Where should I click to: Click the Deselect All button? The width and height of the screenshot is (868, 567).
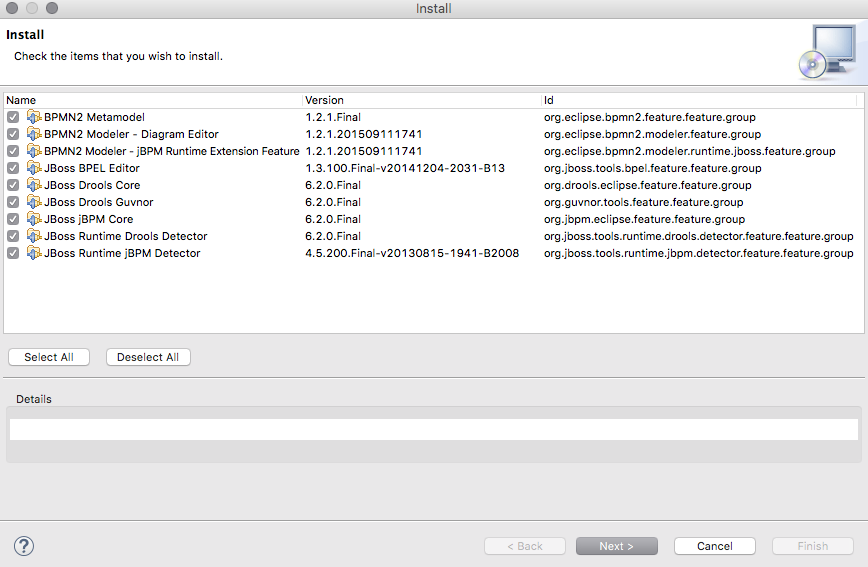pyautogui.click(x=148, y=357)
